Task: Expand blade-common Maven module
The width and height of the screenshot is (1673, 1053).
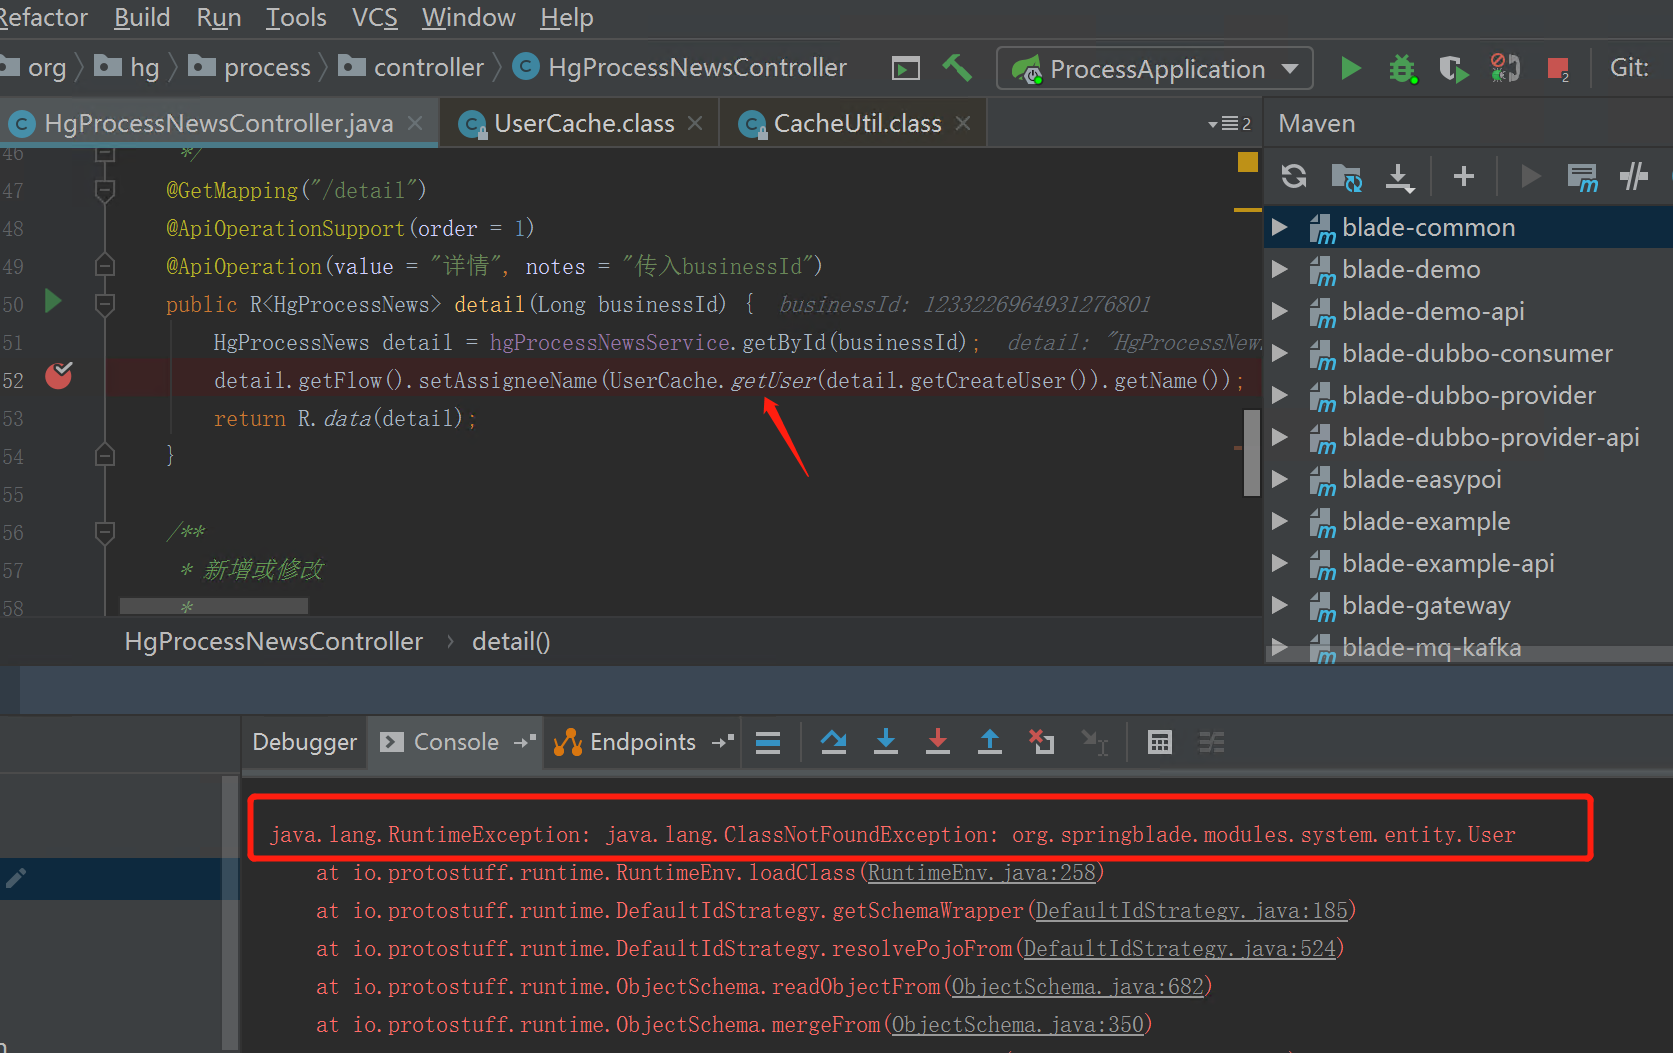Action: pyautogui.click(x=1279, y=227)
